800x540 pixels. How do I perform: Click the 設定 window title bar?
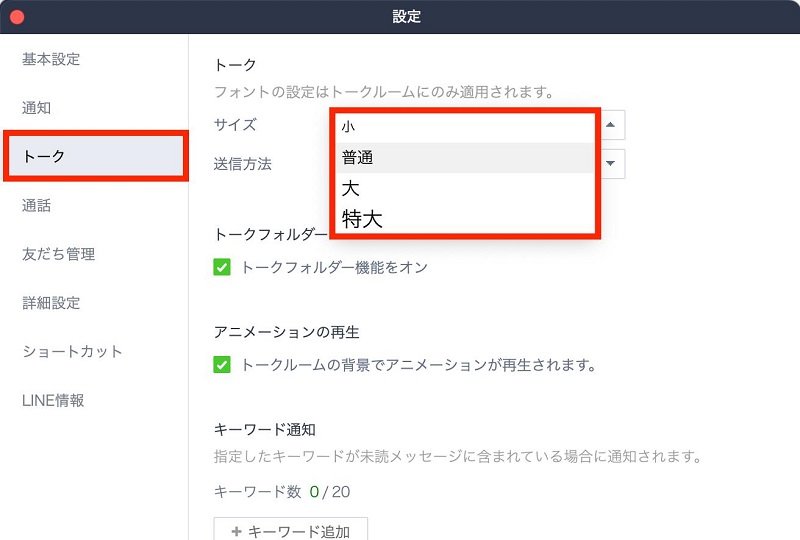pos(407,17)
